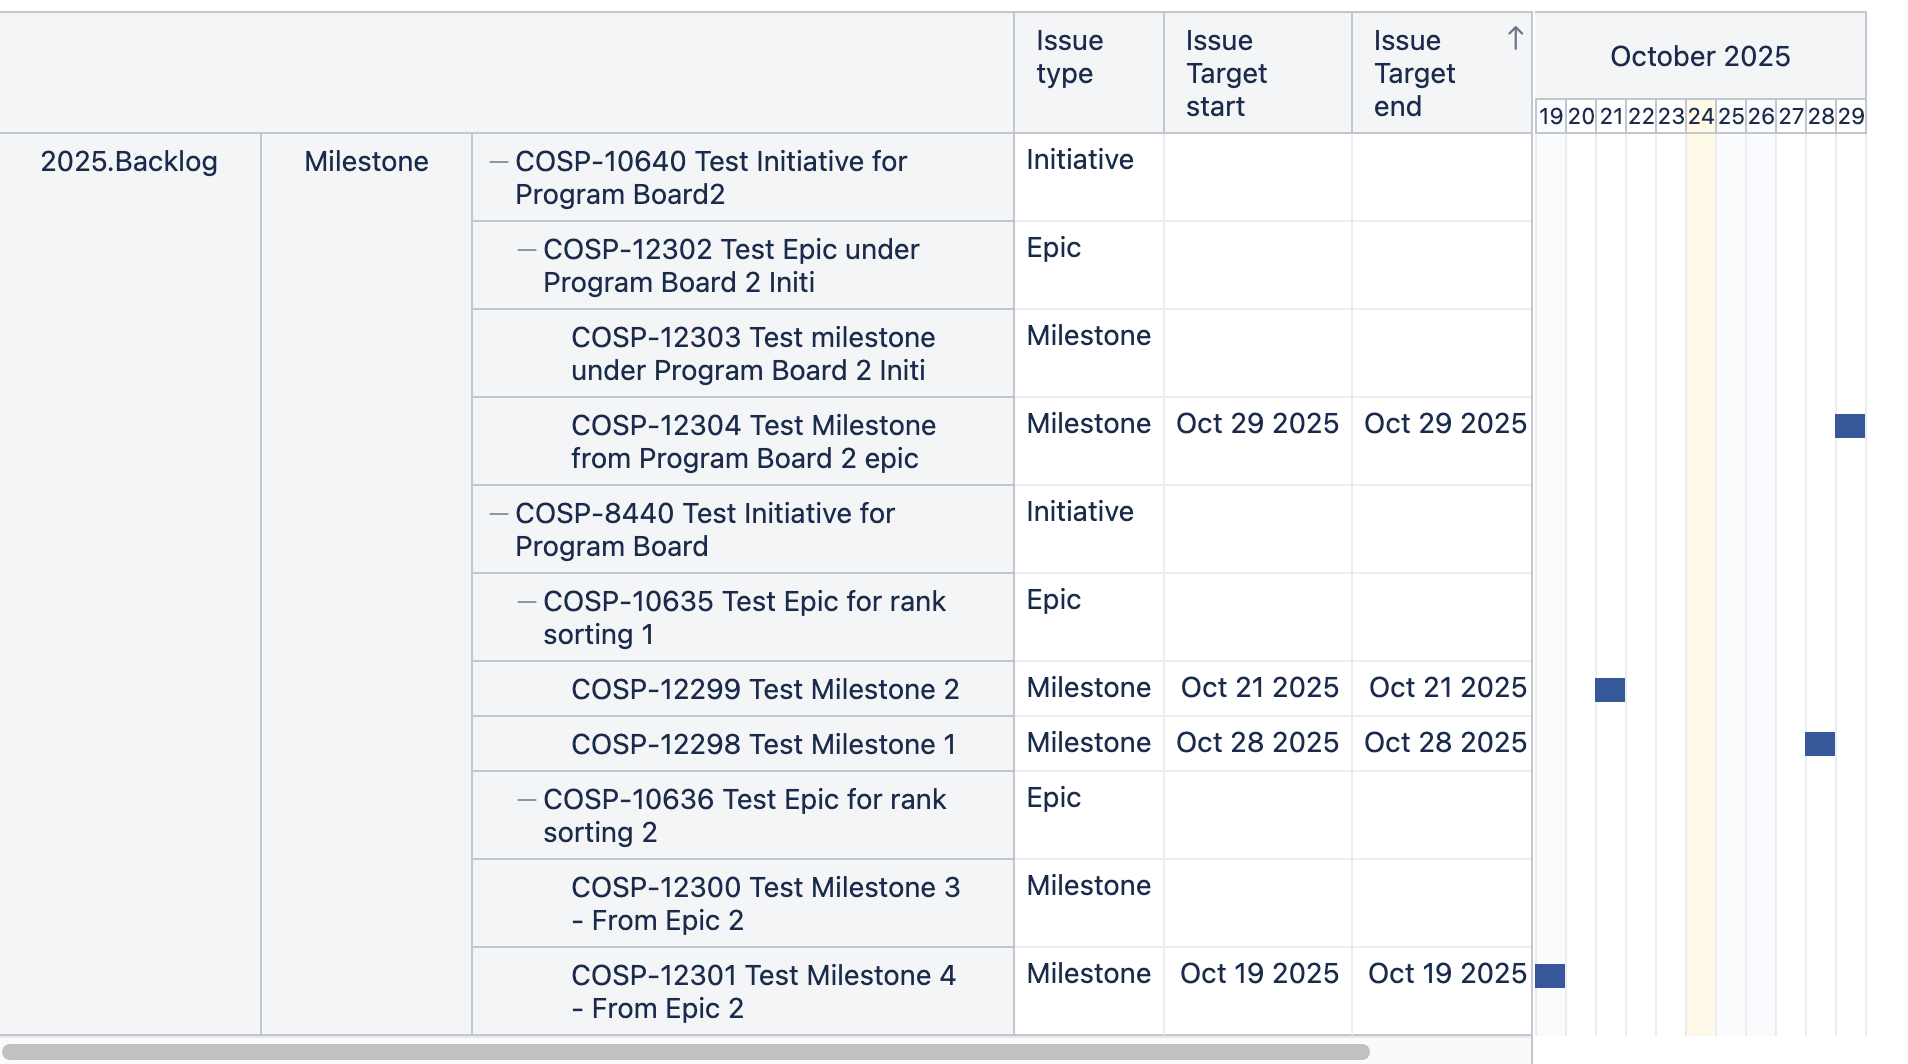
Task: Select the Gantt bar on October 28
Action: pos(1819,744)
